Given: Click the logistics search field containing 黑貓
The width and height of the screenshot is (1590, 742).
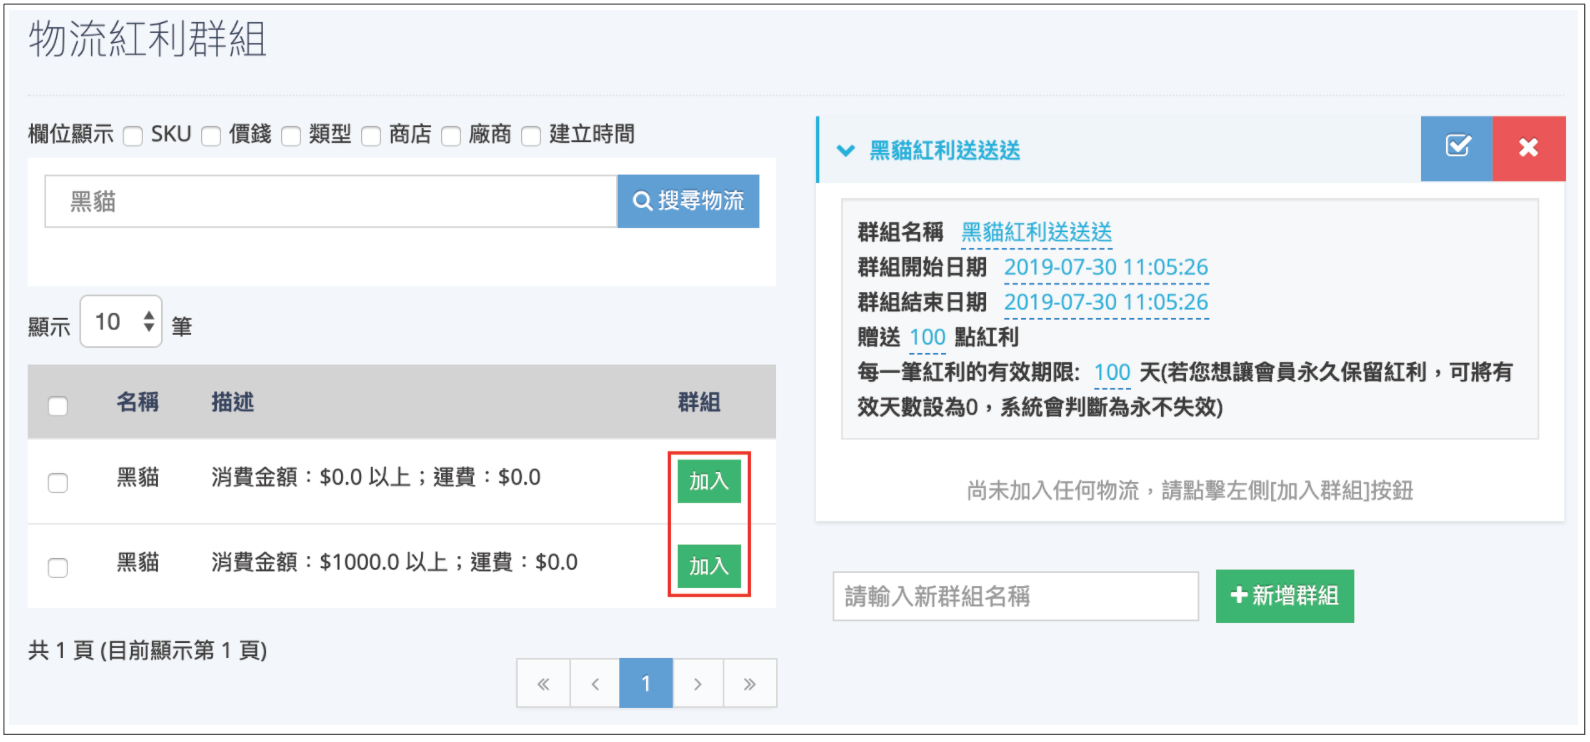Looking at the screenshot, I should pos(331,201).
